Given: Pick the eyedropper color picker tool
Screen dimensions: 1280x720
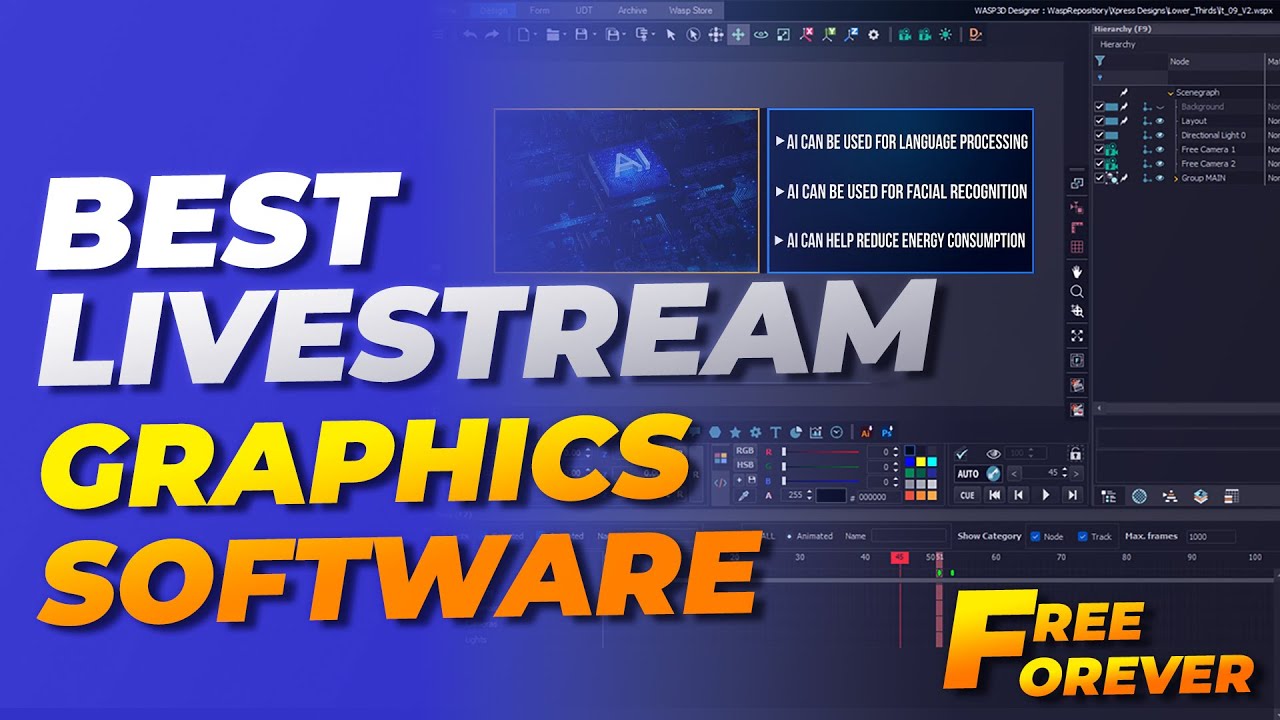Looking at the screenshot, I should coord(740,495).
